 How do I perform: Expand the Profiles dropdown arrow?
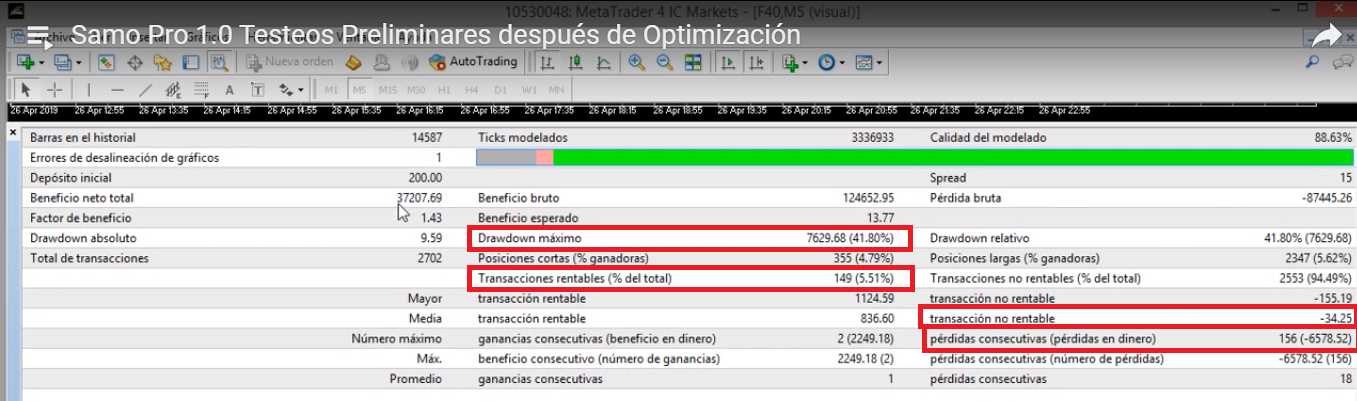pyautogui.click(x=79, y=62)
